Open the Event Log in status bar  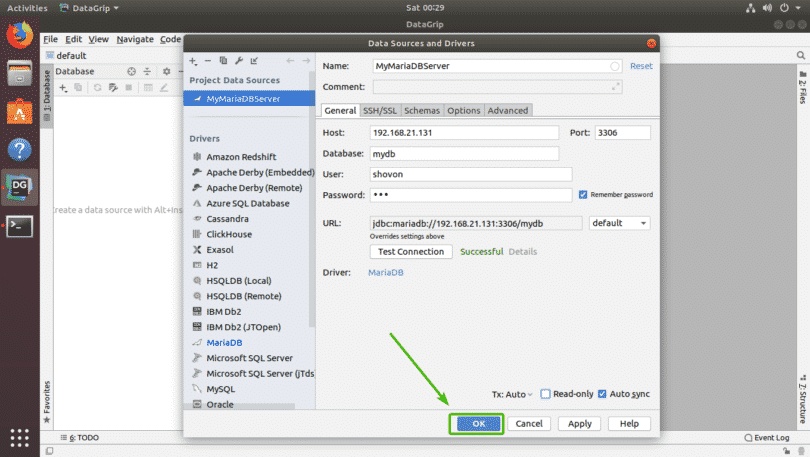pyautogui.click(x=767, y=438)
